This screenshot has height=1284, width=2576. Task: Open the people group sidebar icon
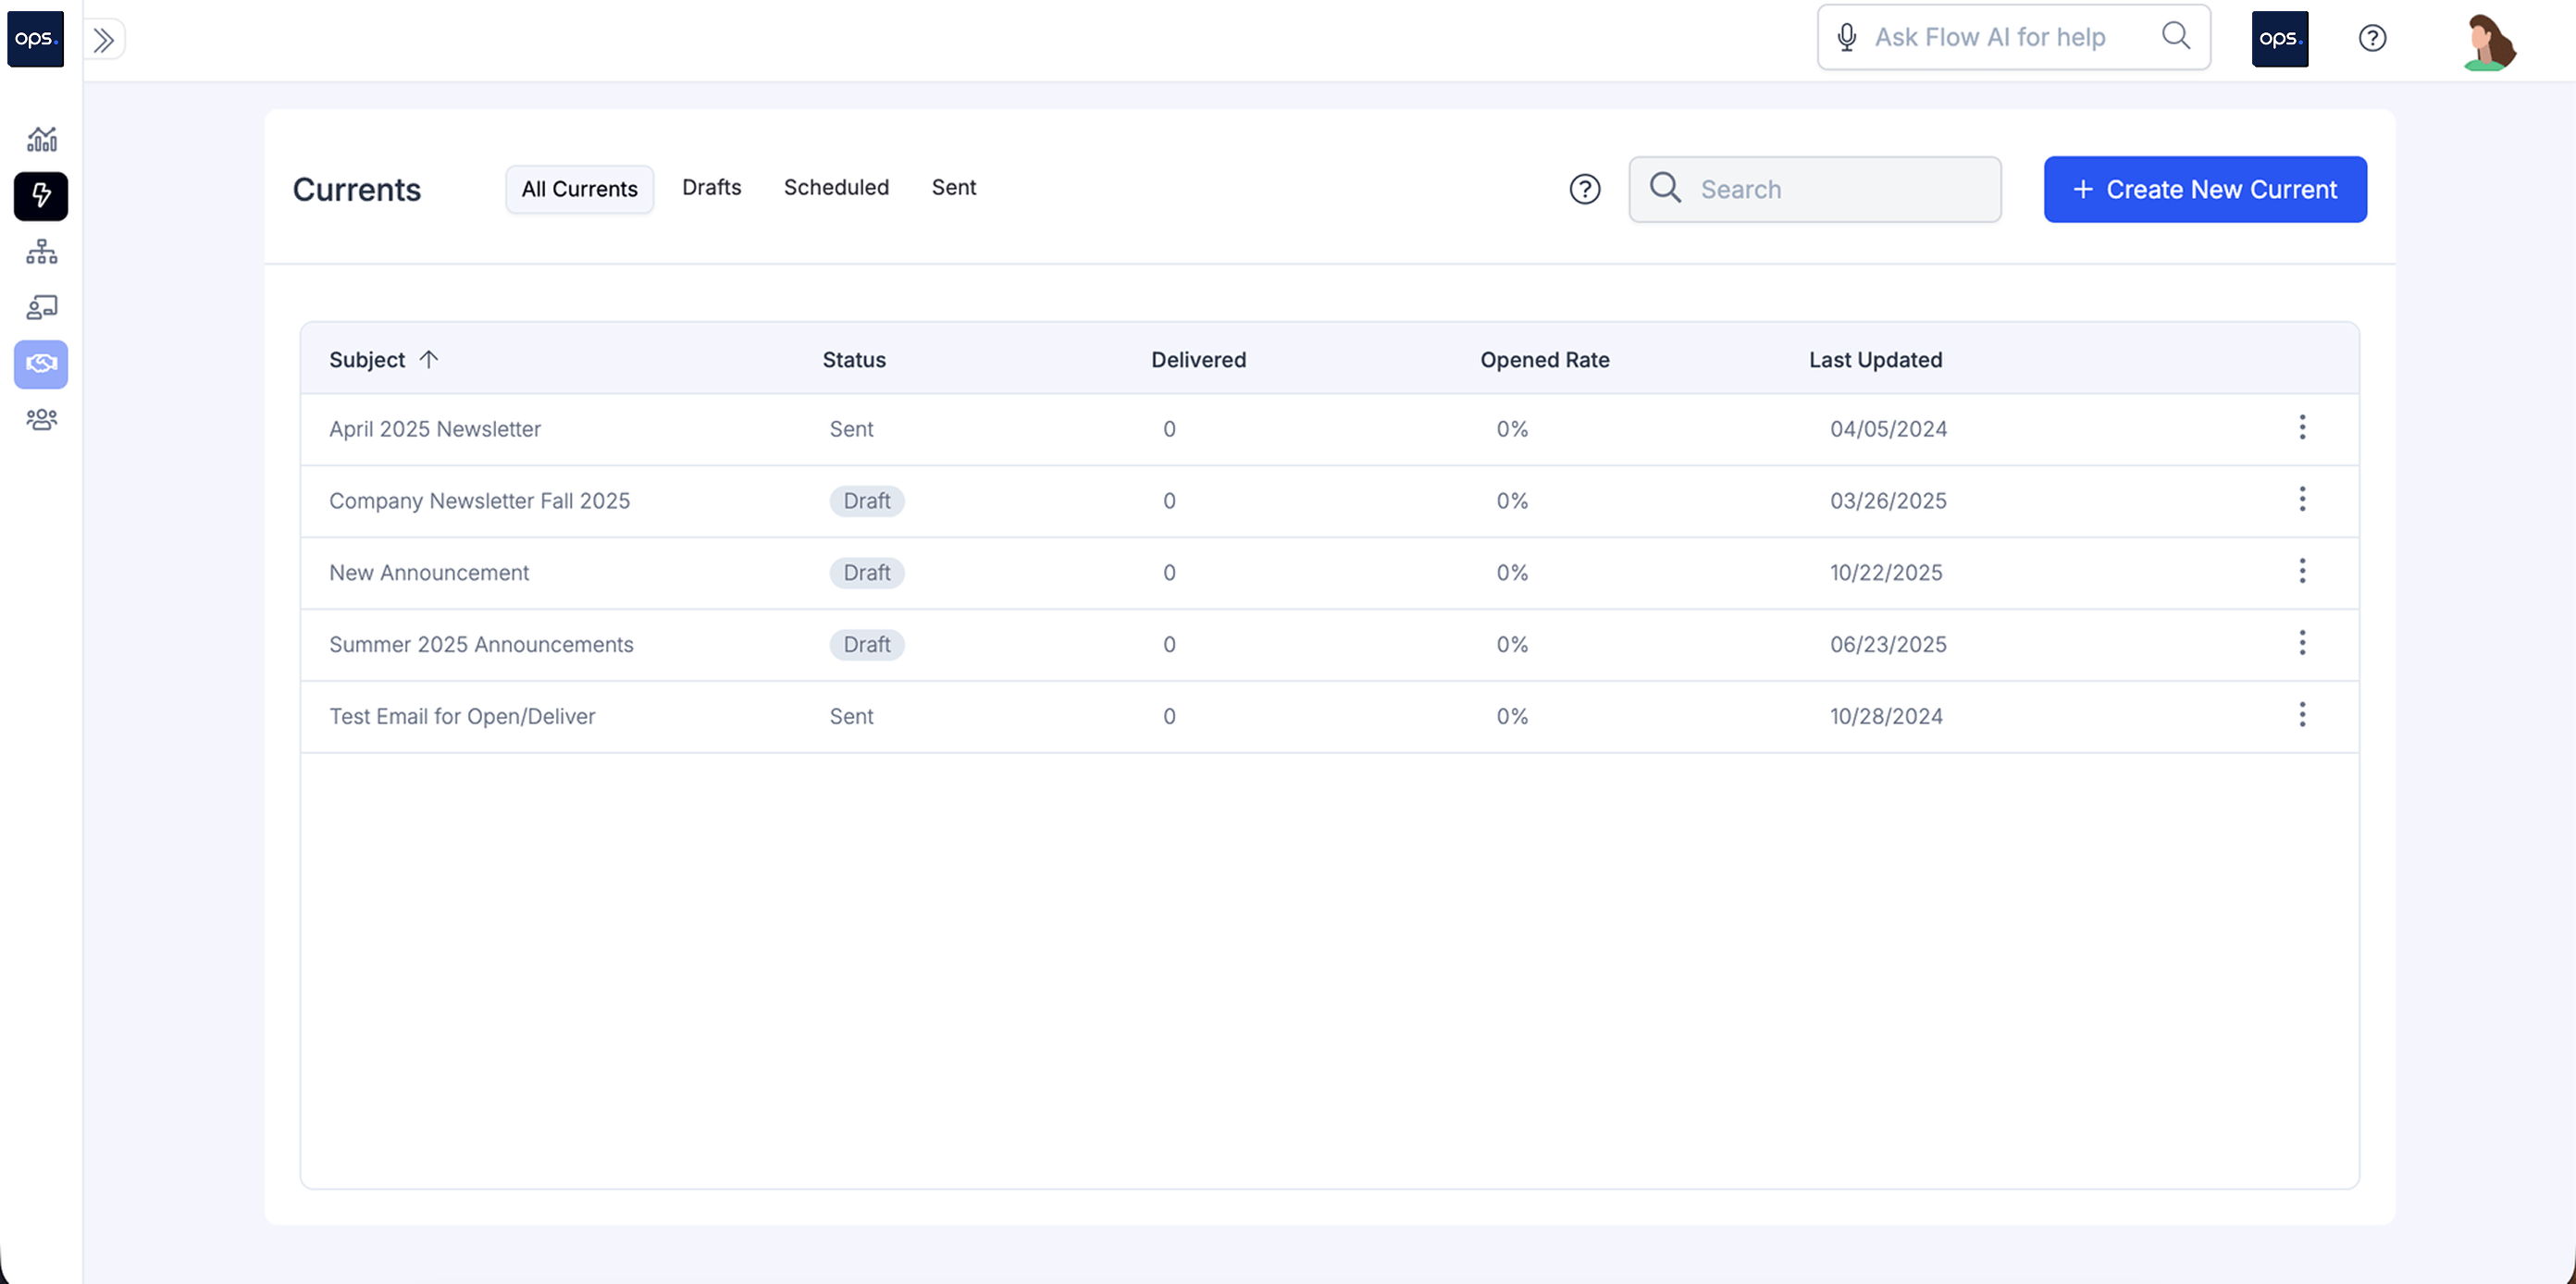[41, 419]
